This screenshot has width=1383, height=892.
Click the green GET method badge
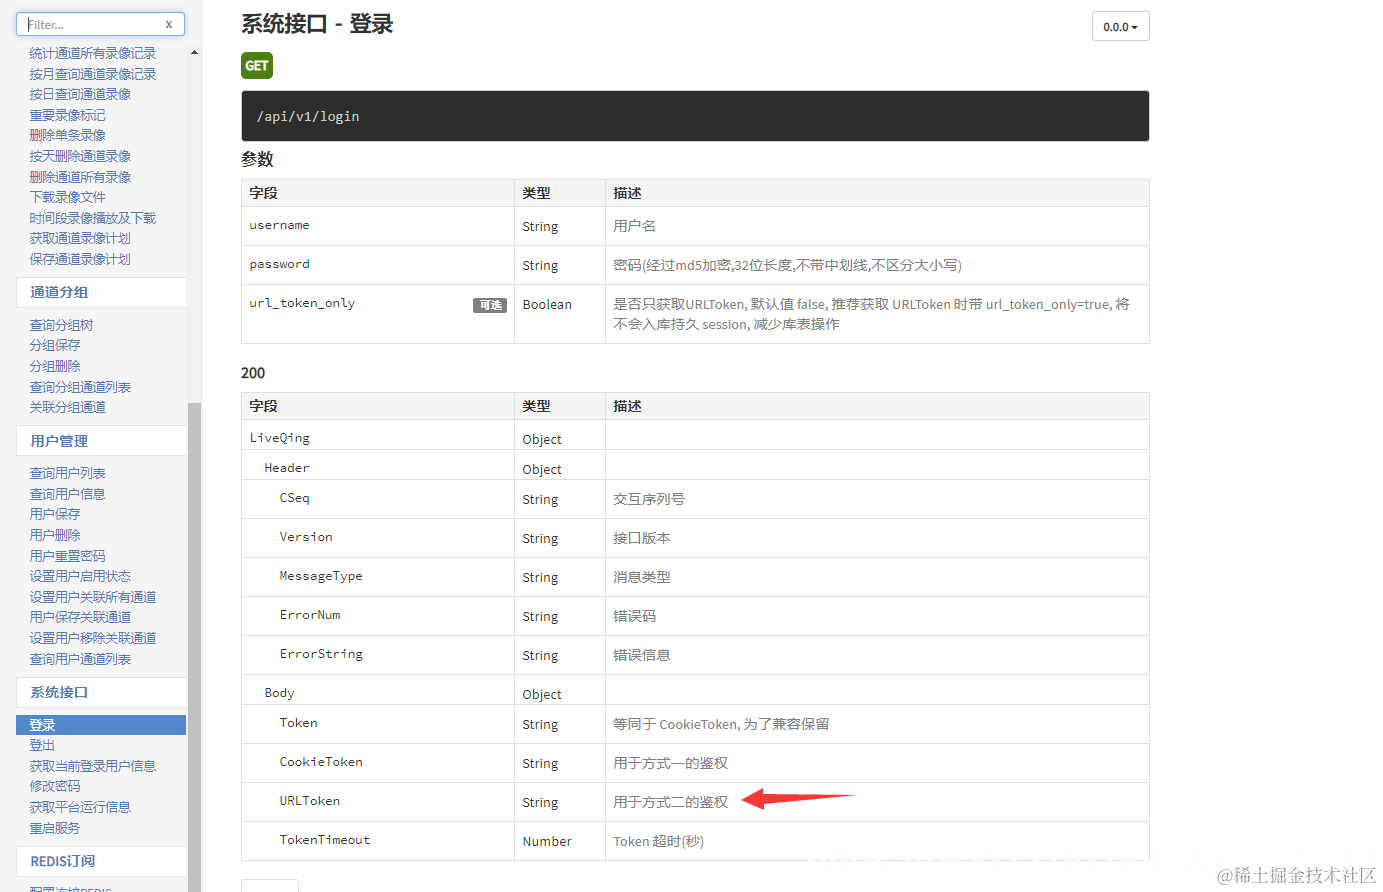257,65
